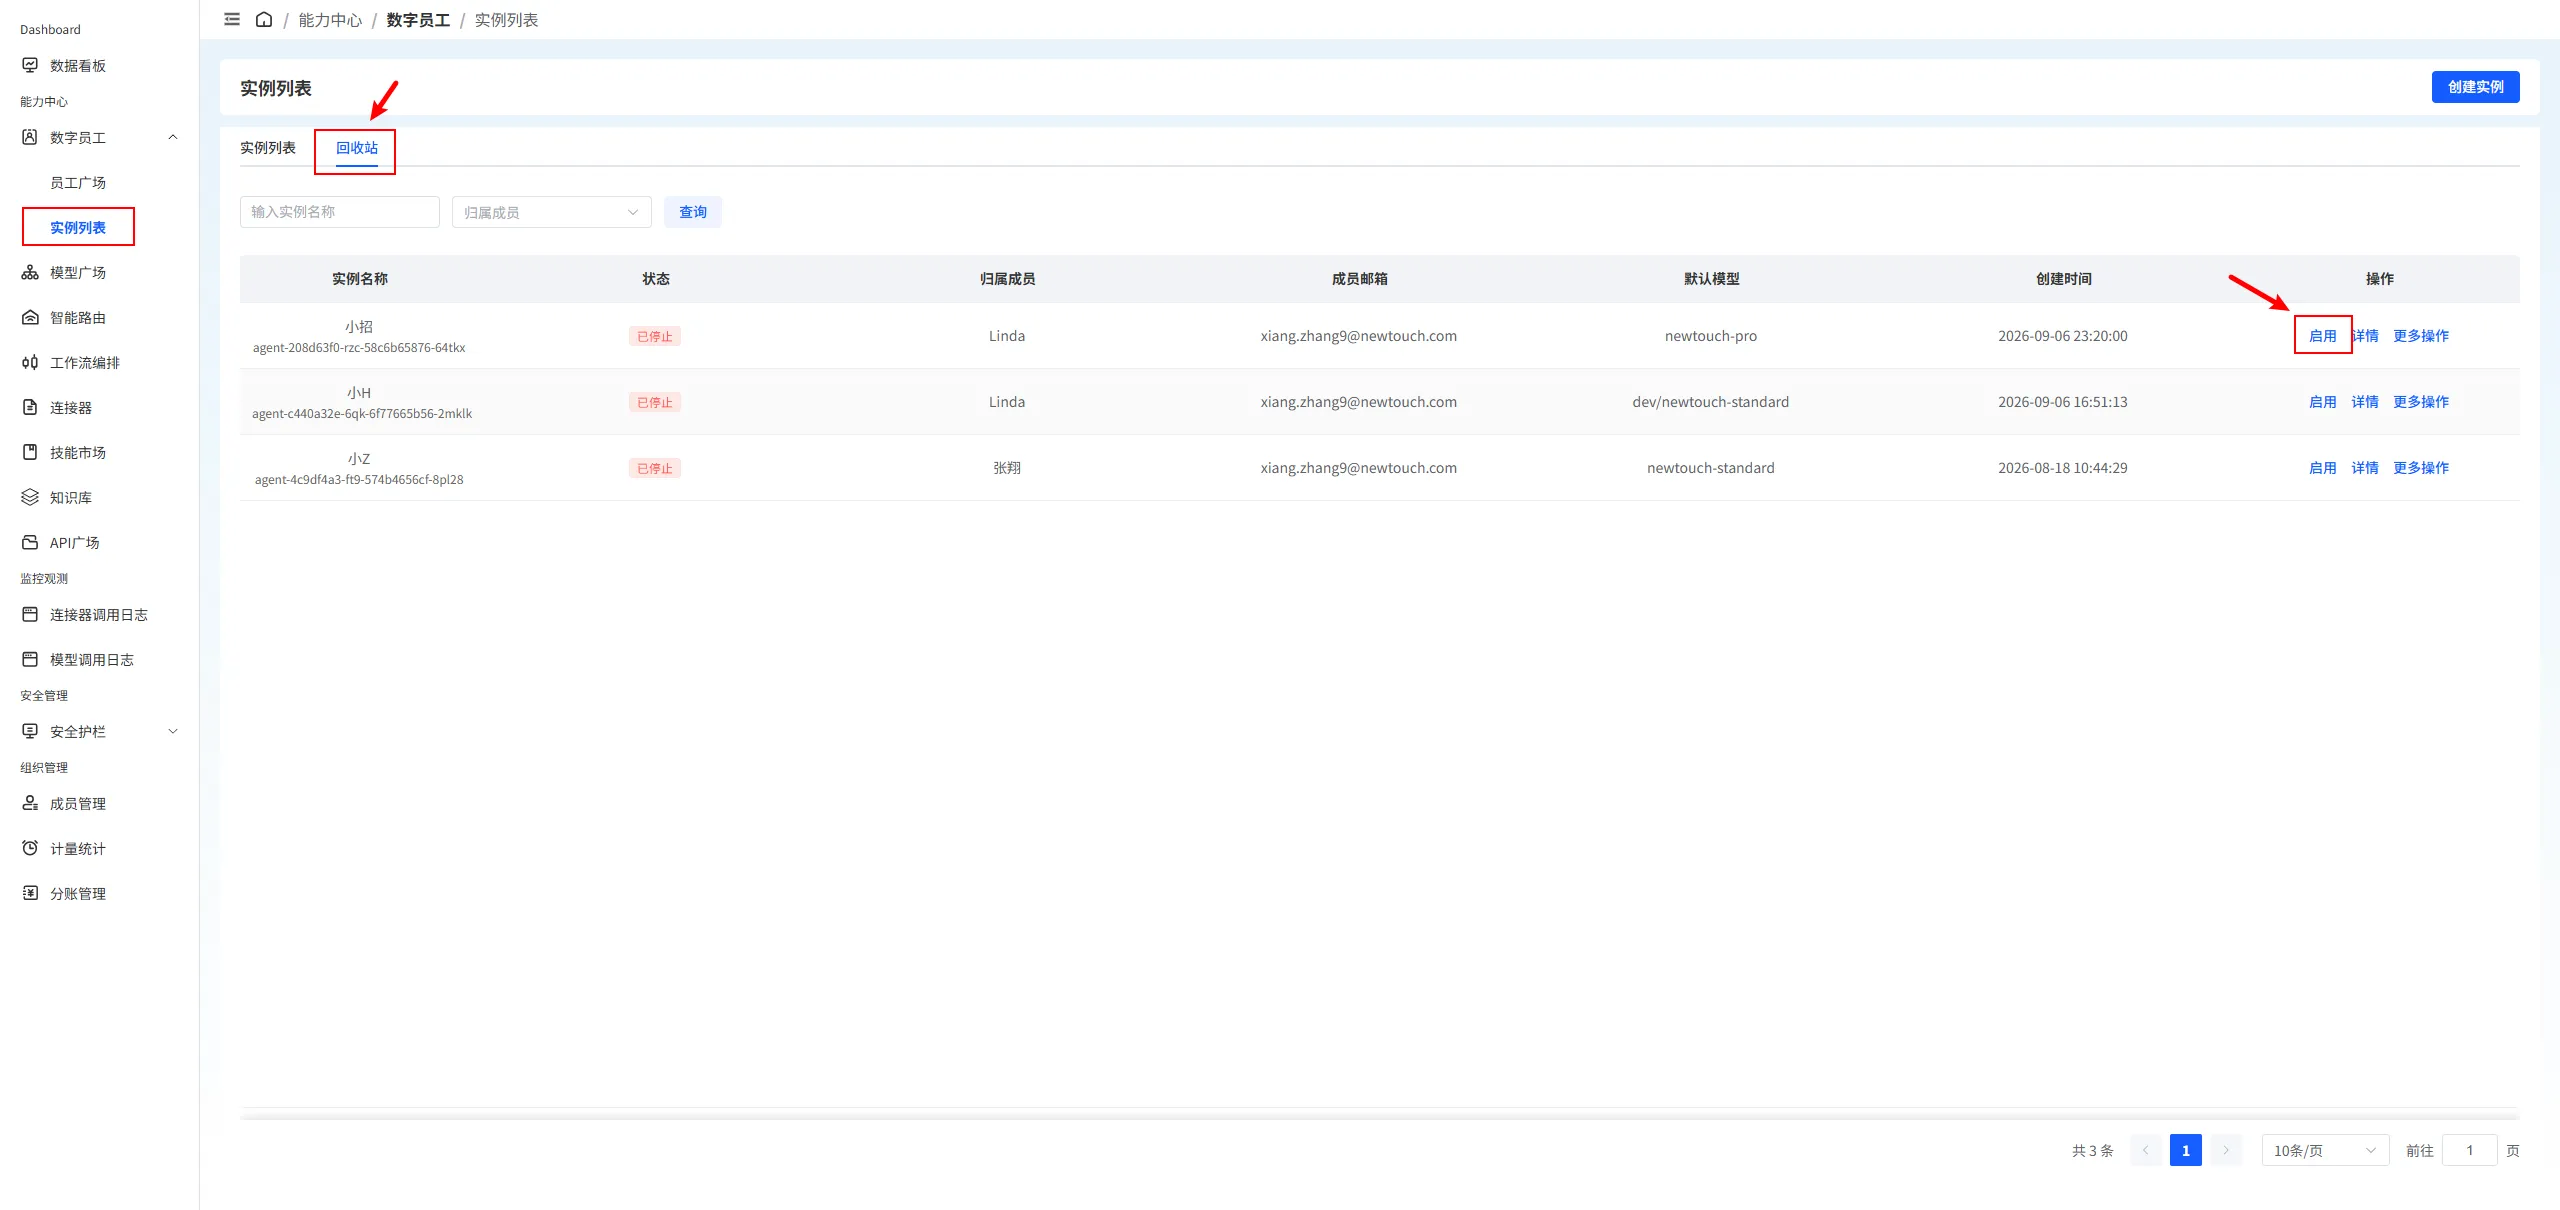
Task: Expand the 安全护栏 menu chevron
Action: click(x=173, y=731)
